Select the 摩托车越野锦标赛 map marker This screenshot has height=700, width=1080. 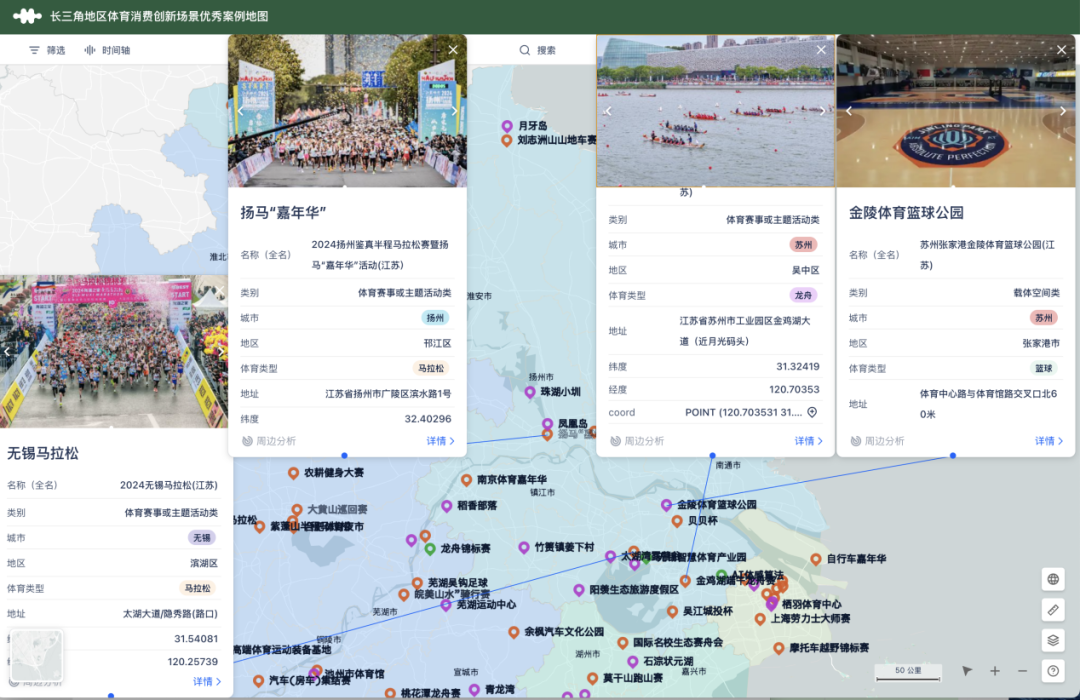[x=778, y=648]
